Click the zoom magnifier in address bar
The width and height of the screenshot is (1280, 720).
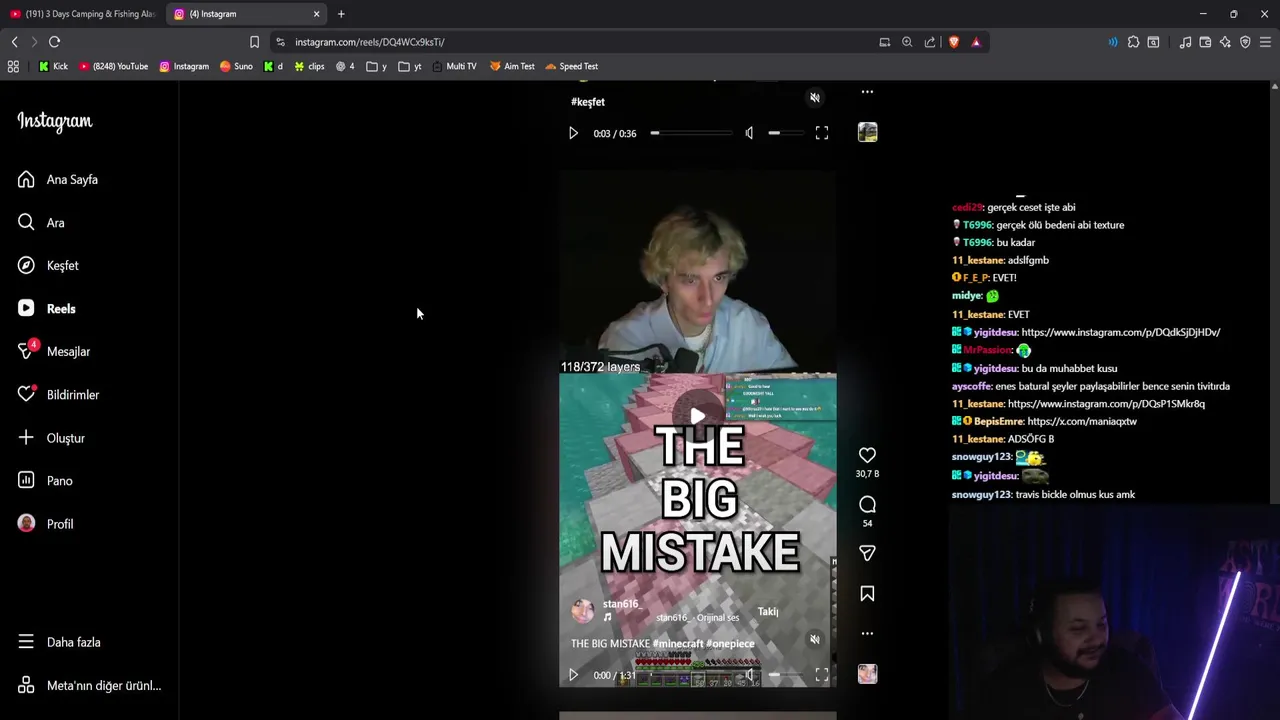click(x=907, y=42)
